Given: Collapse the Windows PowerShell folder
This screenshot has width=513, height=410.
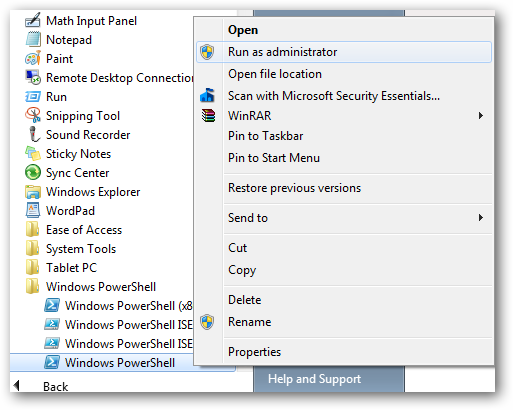Looking at the screenshot, I should (91, 287).
